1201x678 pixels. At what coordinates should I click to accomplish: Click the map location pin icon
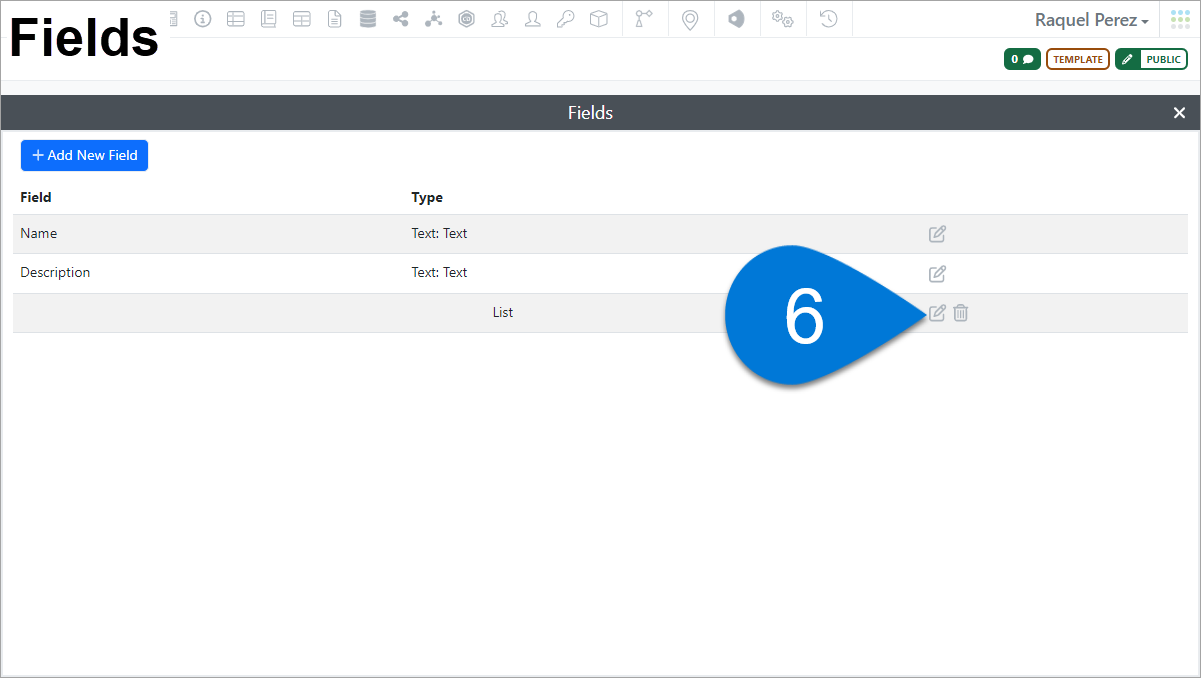(x=690, y=20)
